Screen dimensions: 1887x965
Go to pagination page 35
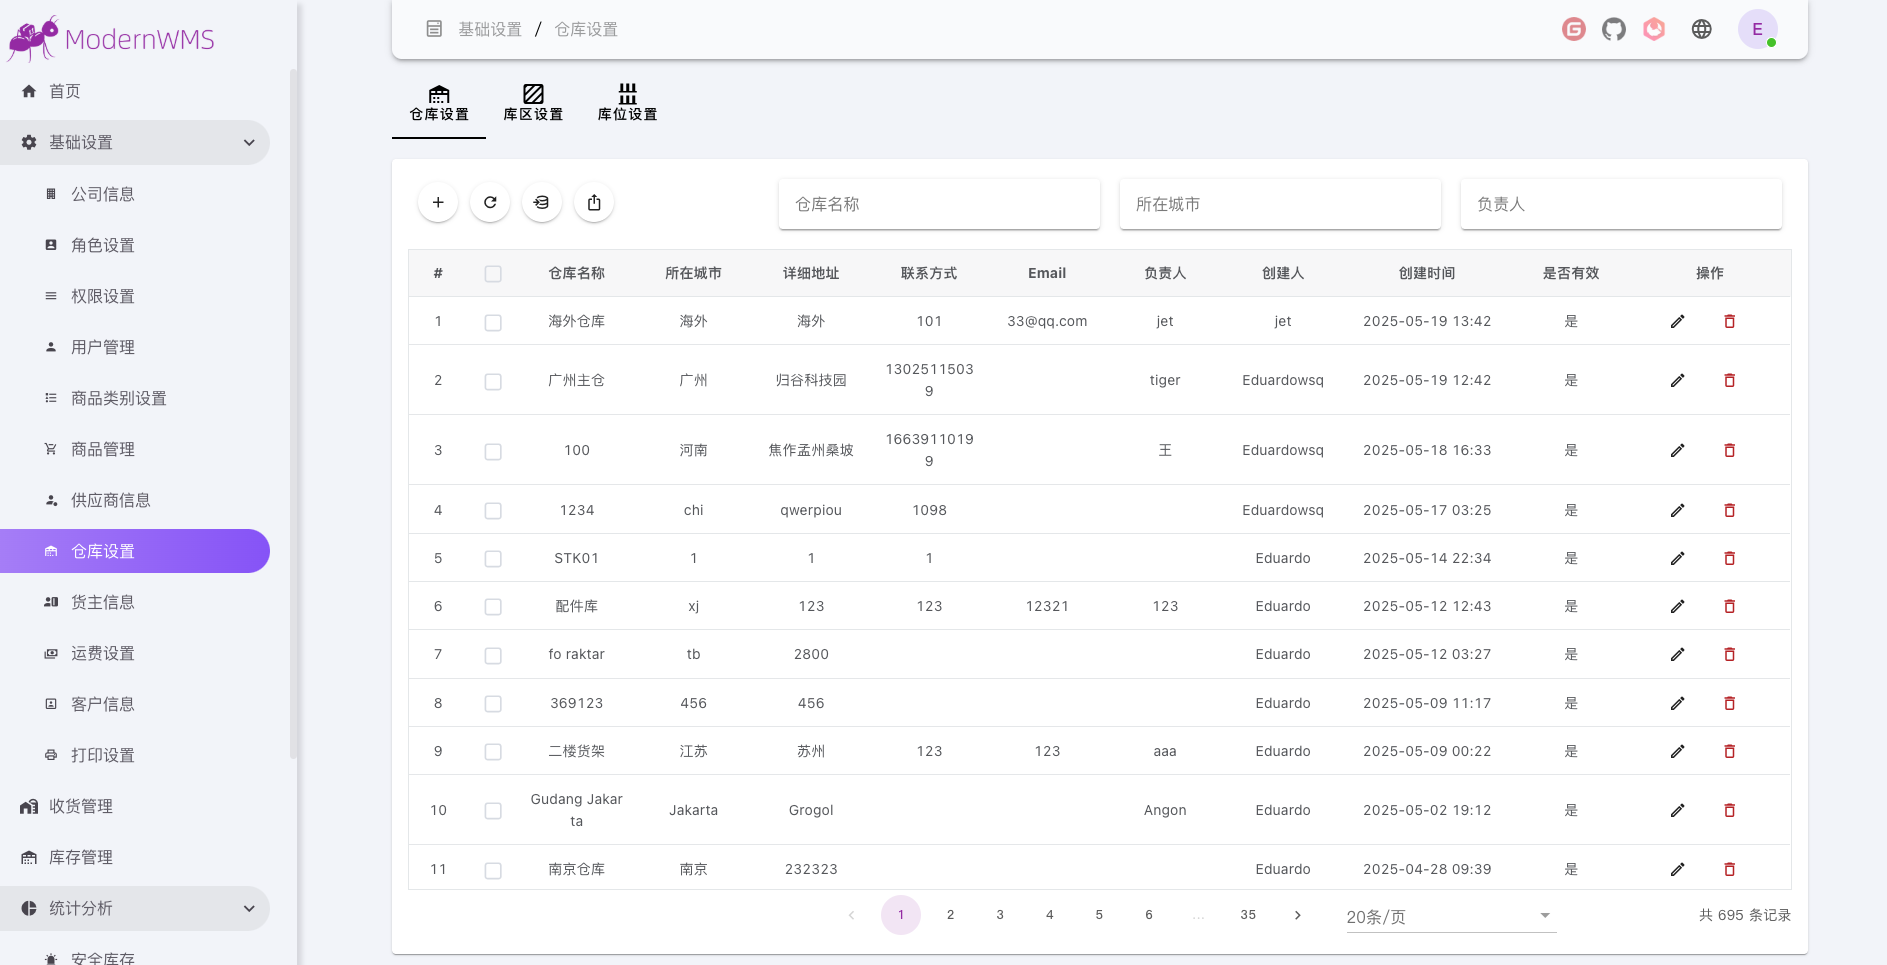click(1247, 914)
